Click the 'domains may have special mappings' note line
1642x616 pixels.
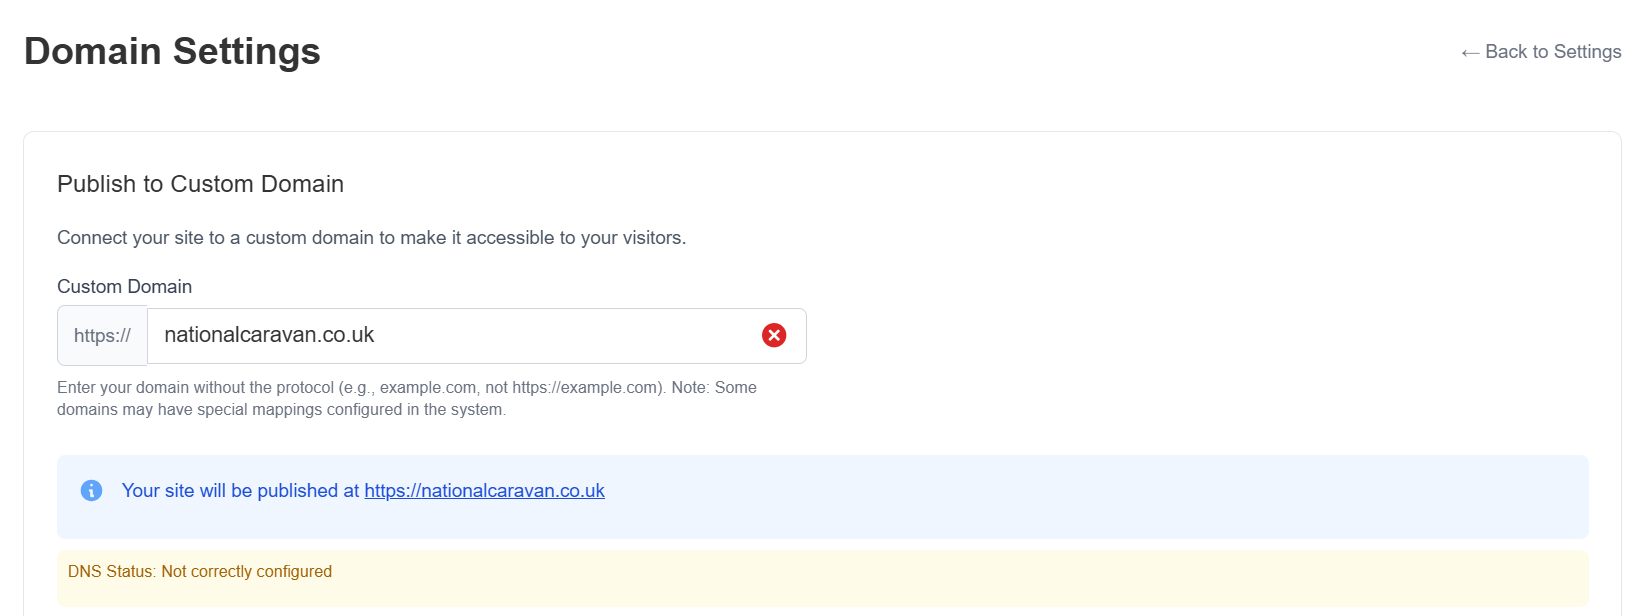point(281,410)
